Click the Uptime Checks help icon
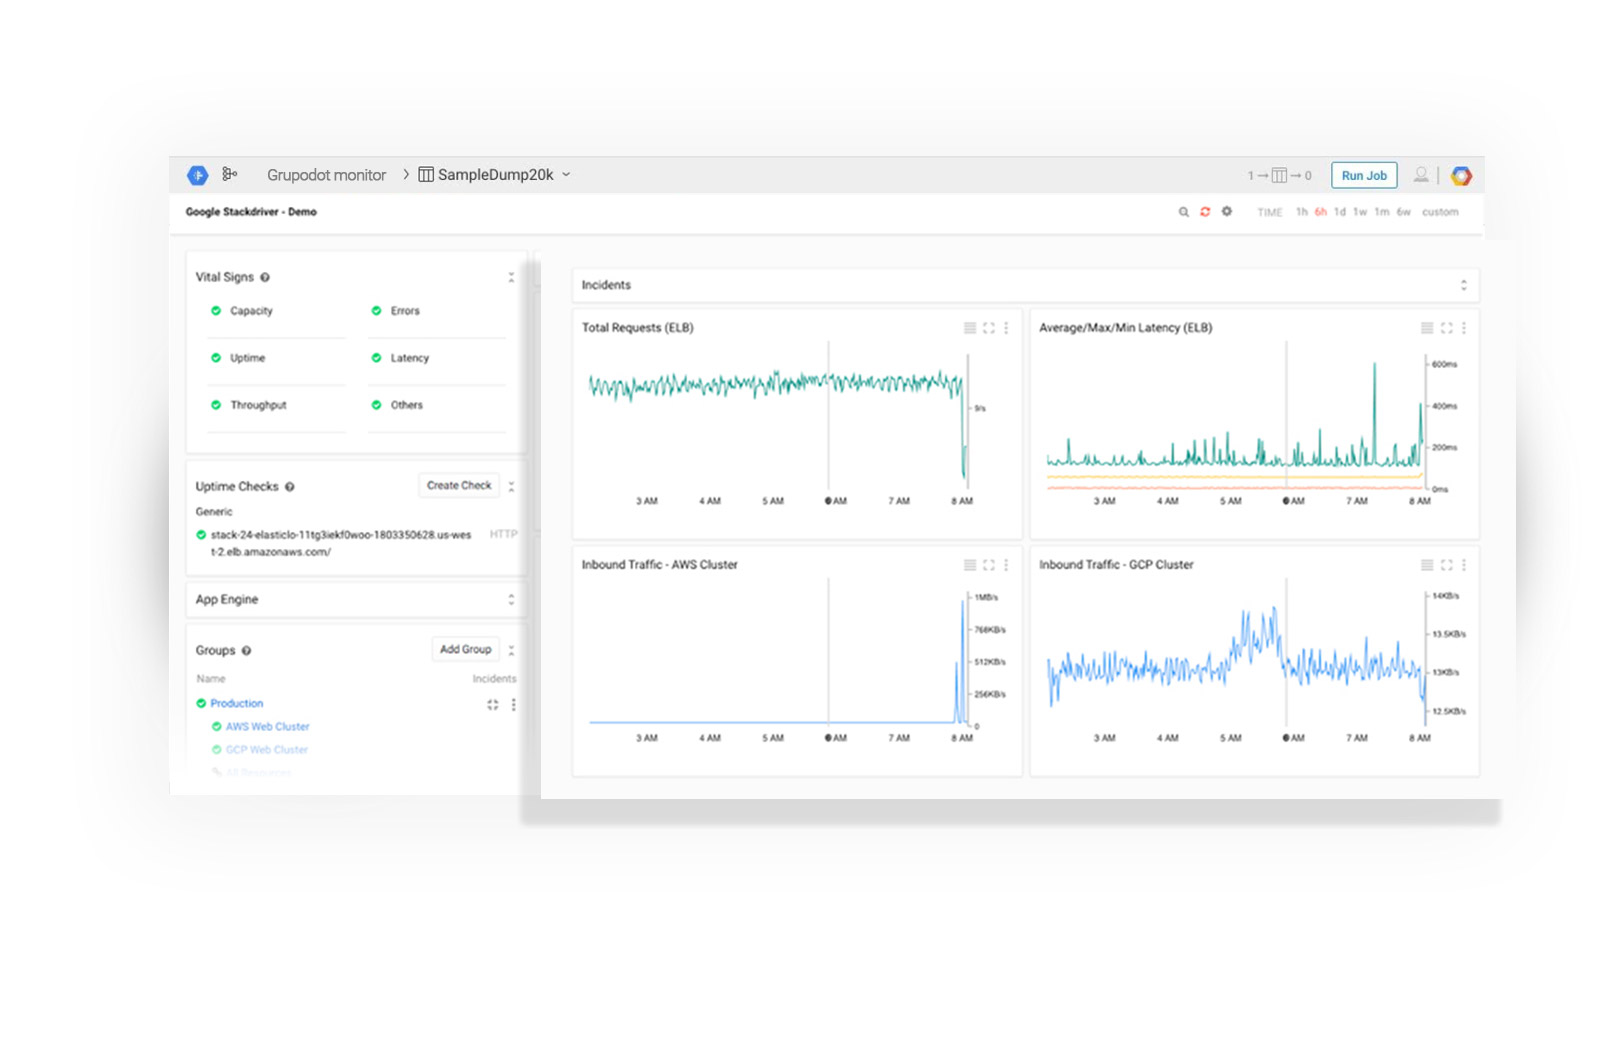 (290, 487)
